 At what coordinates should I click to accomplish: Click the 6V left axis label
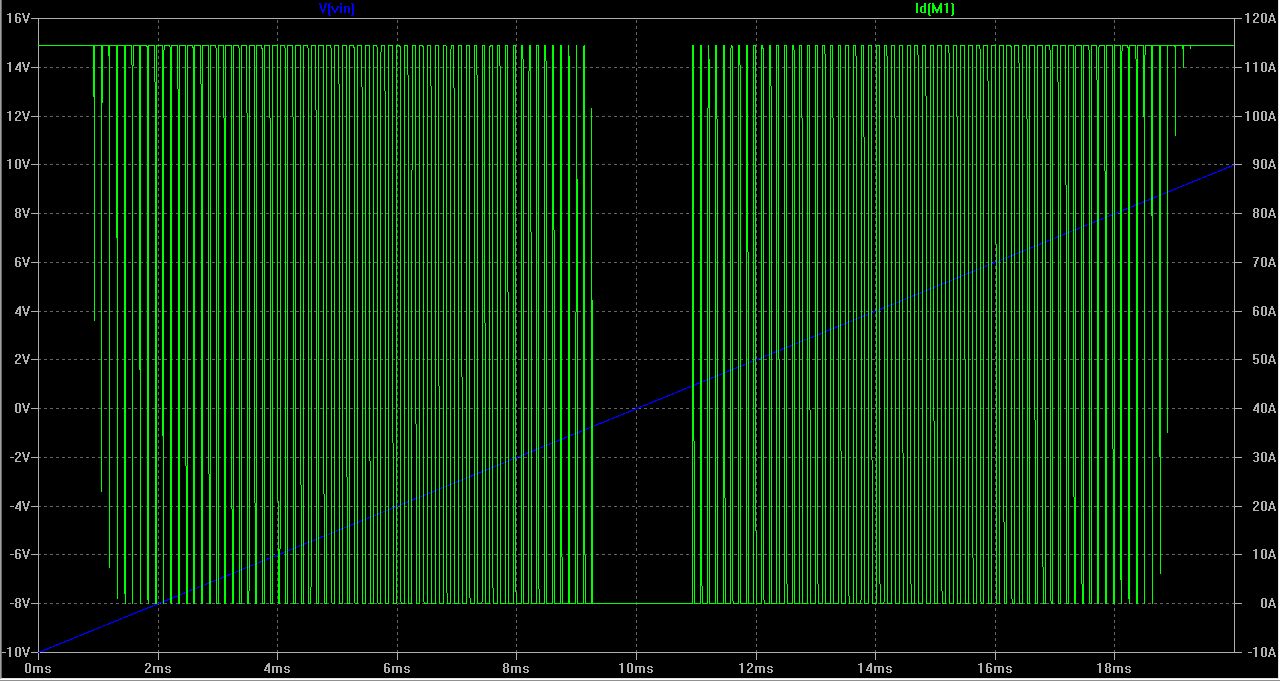22,262
